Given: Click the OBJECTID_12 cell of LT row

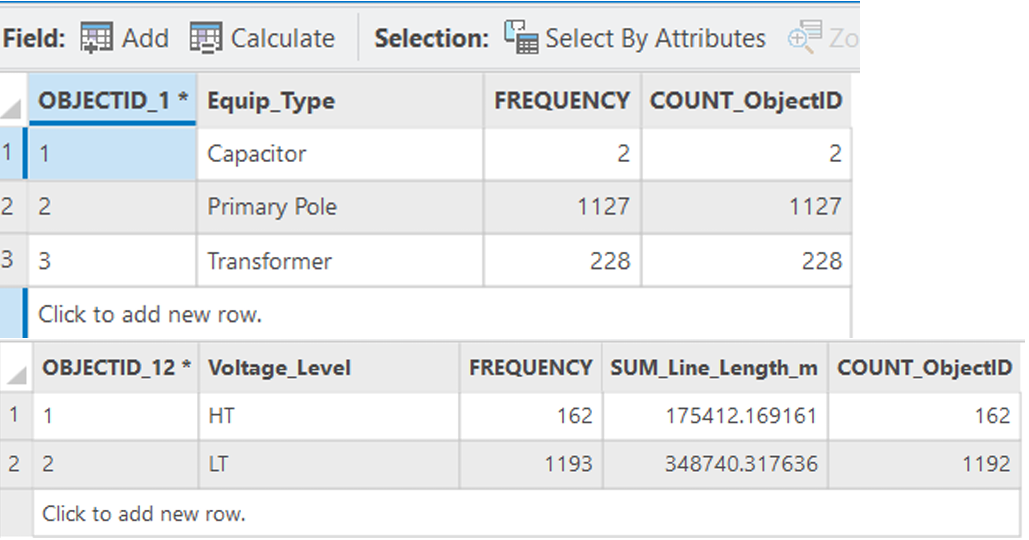Looking at the screenshot, I should (x=116, y=464).
